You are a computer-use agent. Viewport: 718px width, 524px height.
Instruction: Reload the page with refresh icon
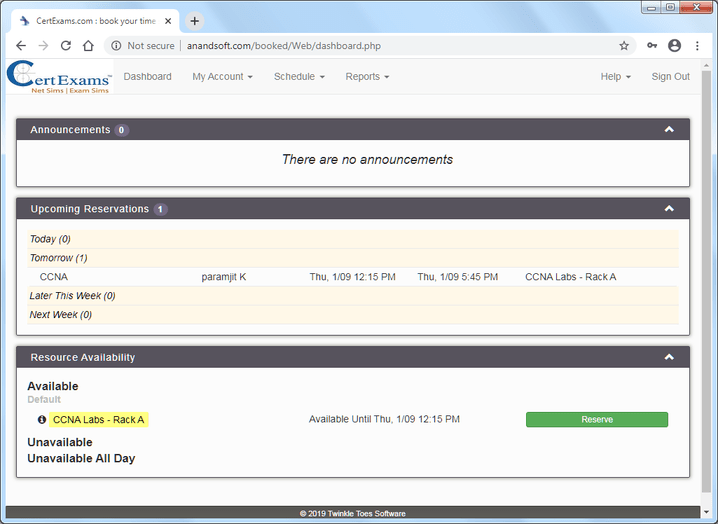pyautogui.click(x=66, y=46)
